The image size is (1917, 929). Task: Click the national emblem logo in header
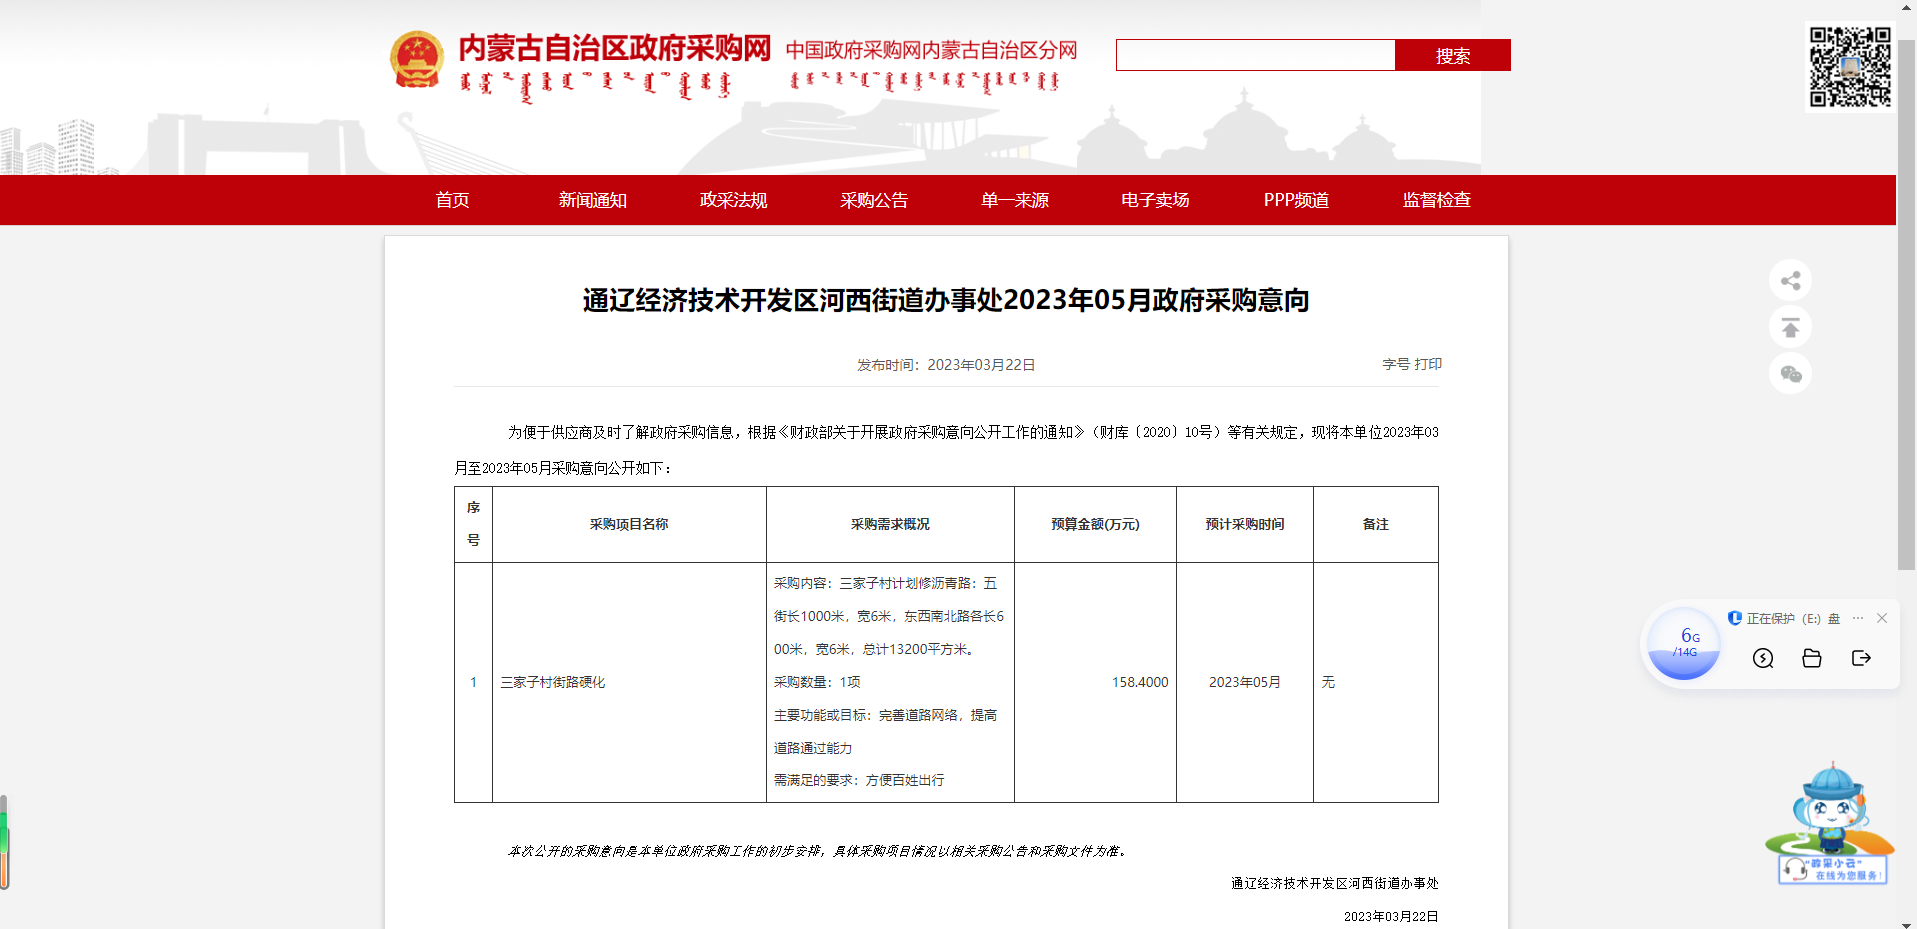click(x=417, y=60)
